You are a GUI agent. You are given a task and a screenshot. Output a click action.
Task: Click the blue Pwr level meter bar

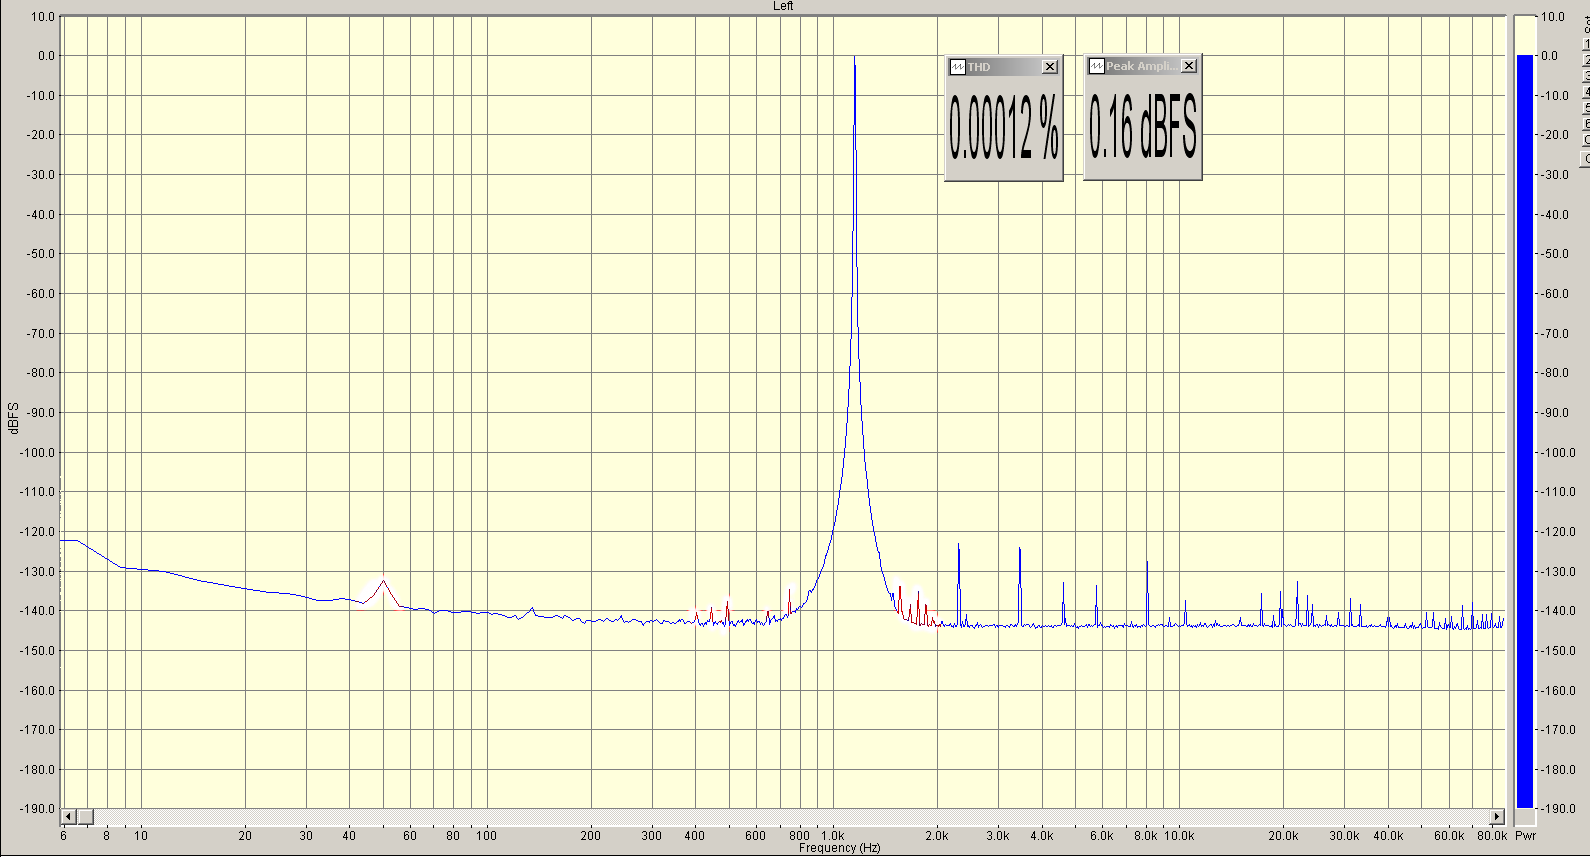[1525, 431]
